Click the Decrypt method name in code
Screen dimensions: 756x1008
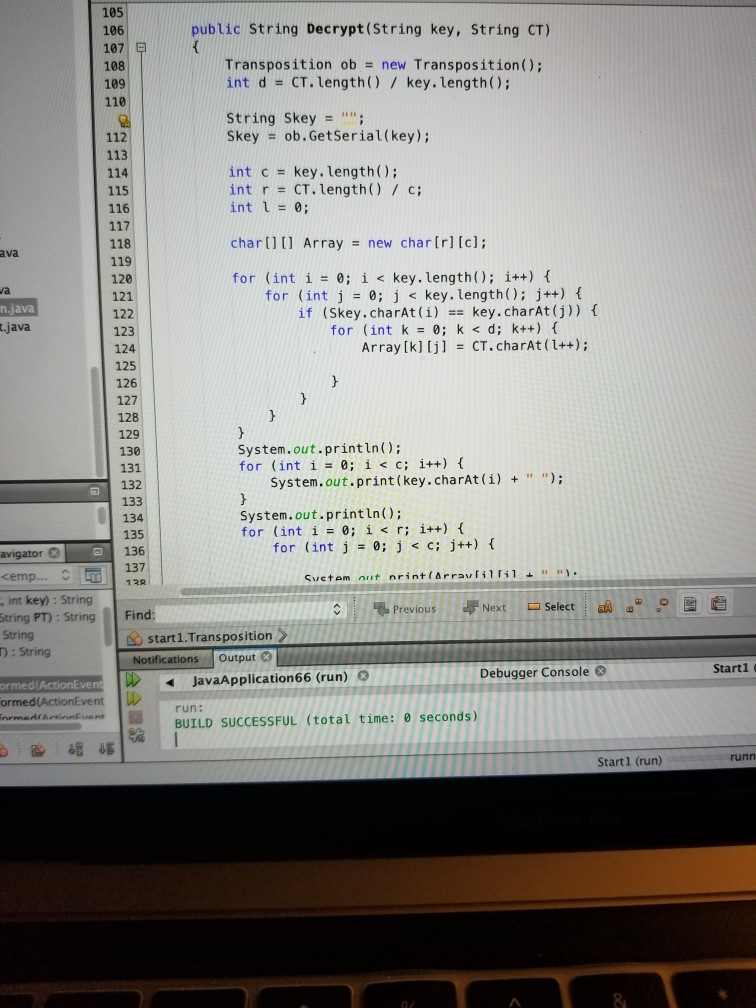tap(335, 29)
